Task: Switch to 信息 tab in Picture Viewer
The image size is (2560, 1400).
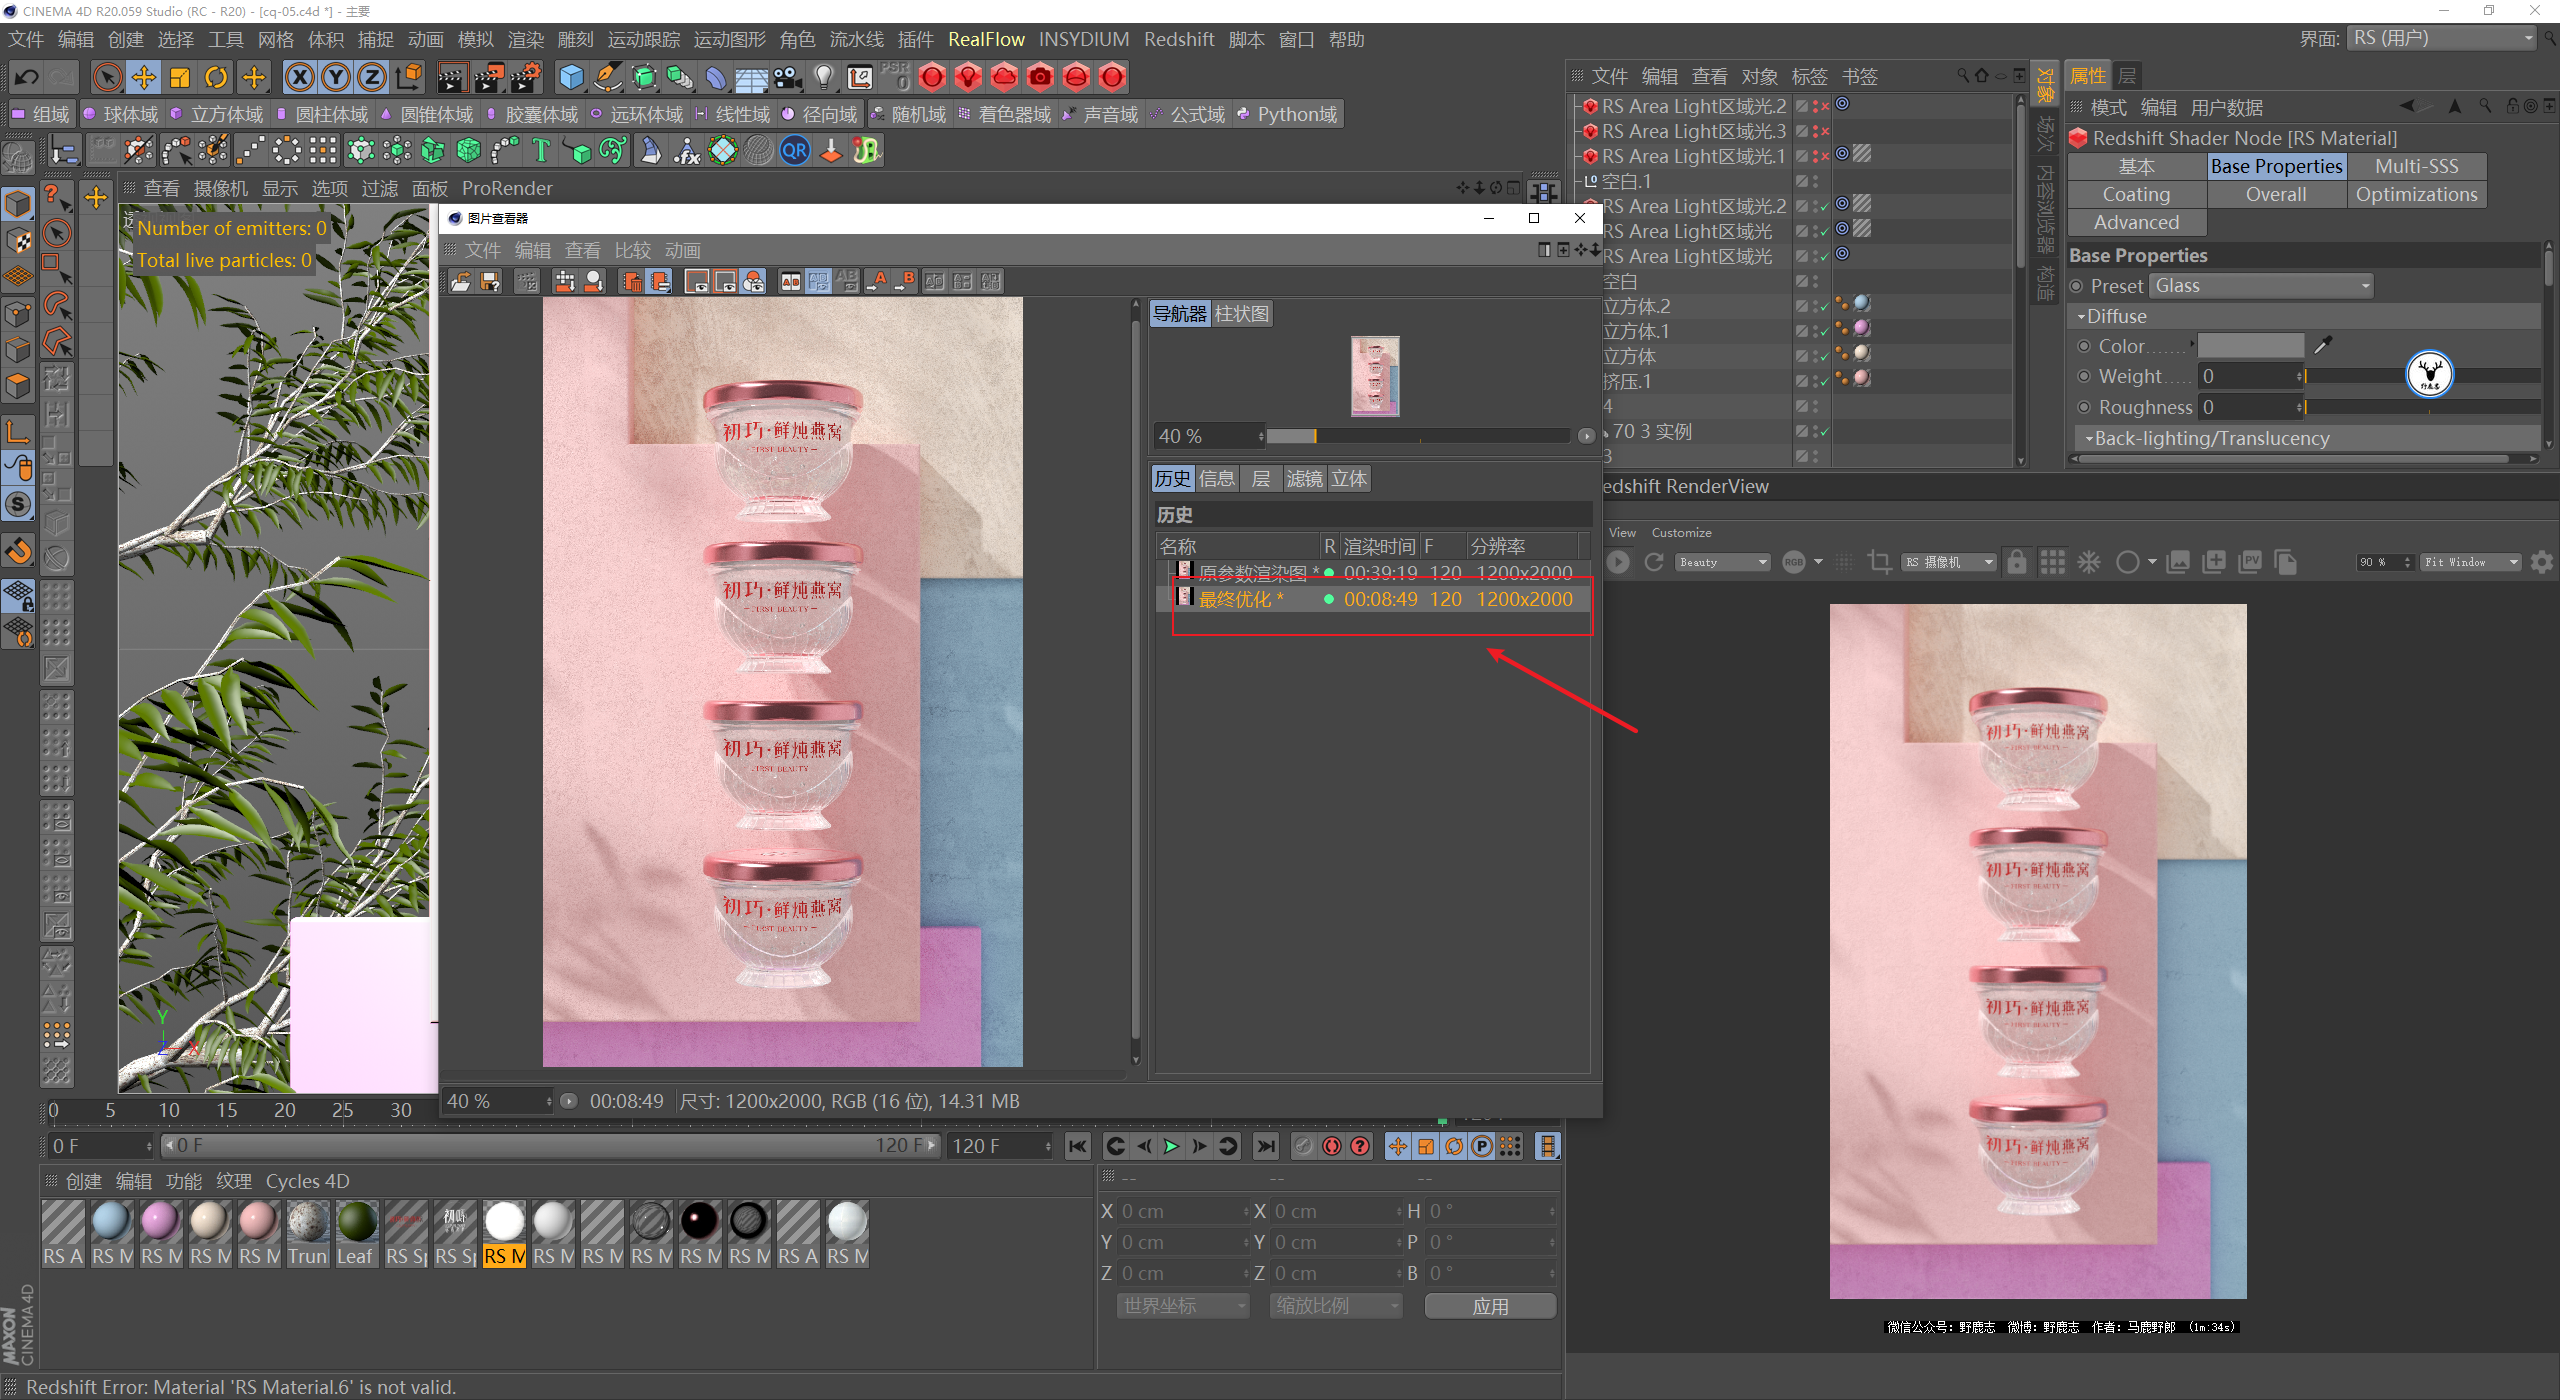Action: click(x=1216, y=478)
